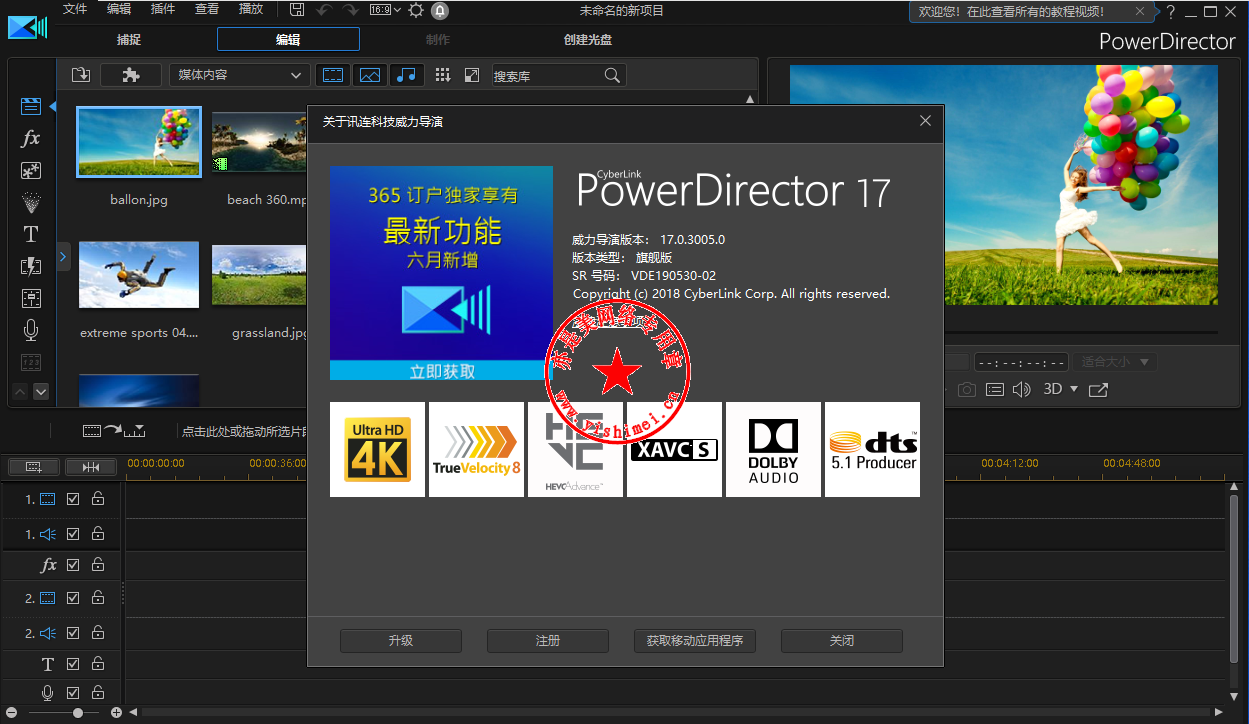
Task: Click the 获取移动应用程序 button
Action: pos(695,641)
